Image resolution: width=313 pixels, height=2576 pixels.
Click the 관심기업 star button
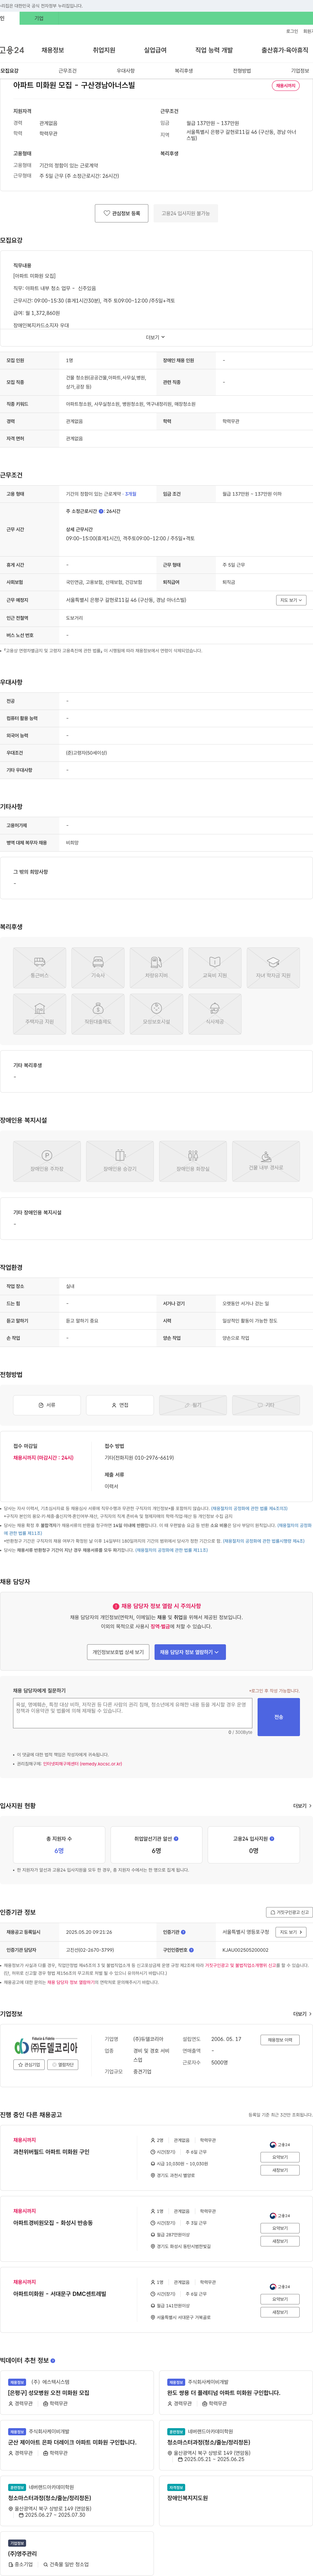(x=29, y=2065)
